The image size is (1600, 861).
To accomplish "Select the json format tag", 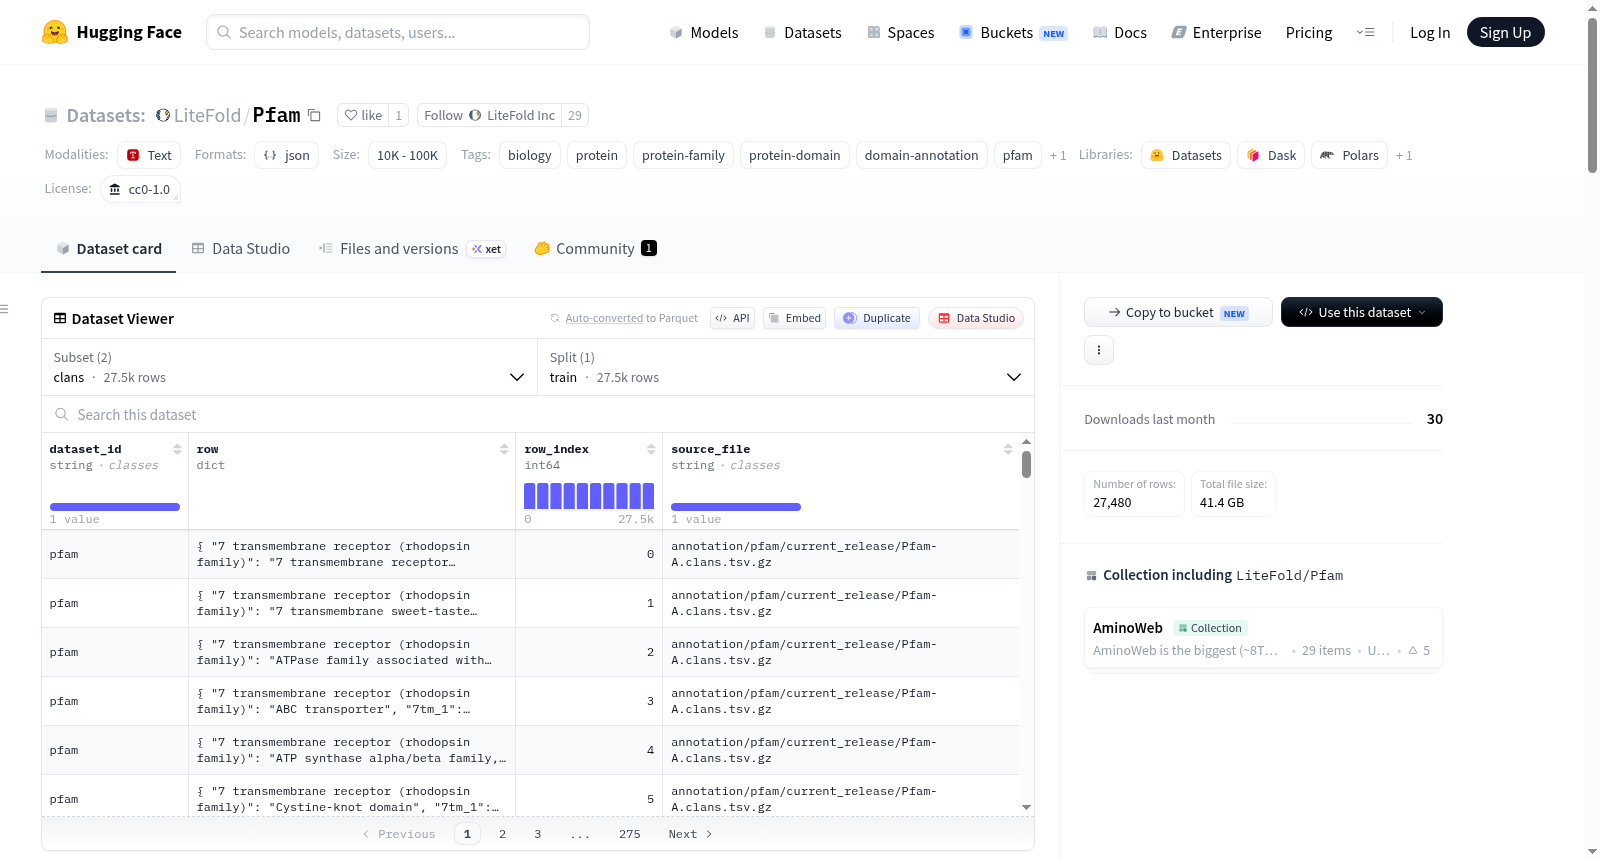I will [x=286, y=155].
